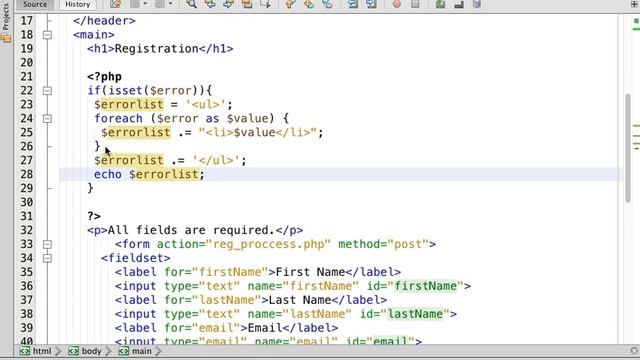The width and height of the screenshot is (640, 360).
Task: Click 'All fields are required.' text
Action: tap(191, 230)
